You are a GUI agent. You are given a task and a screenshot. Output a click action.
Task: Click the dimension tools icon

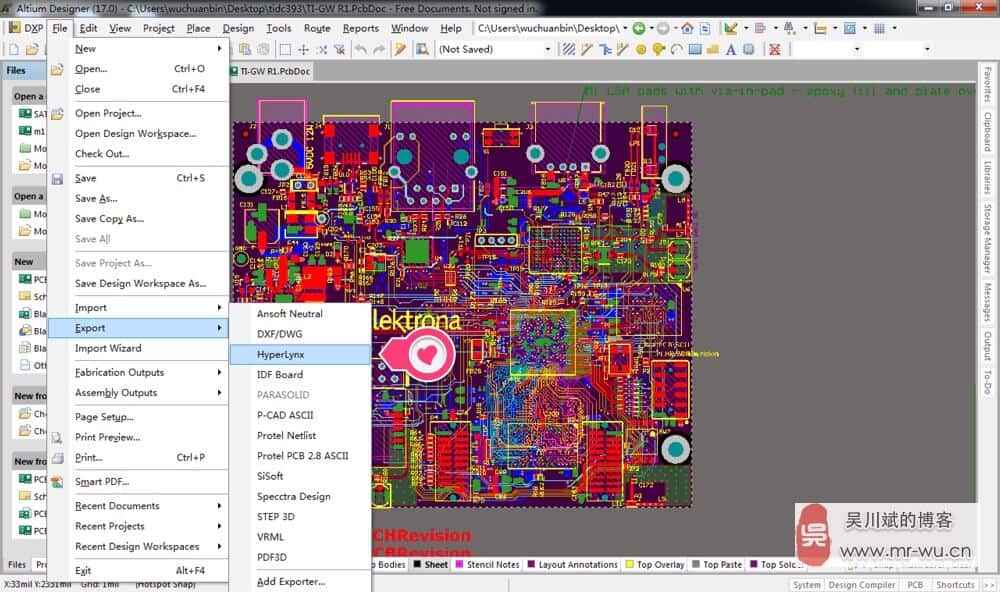click(820, 28)
